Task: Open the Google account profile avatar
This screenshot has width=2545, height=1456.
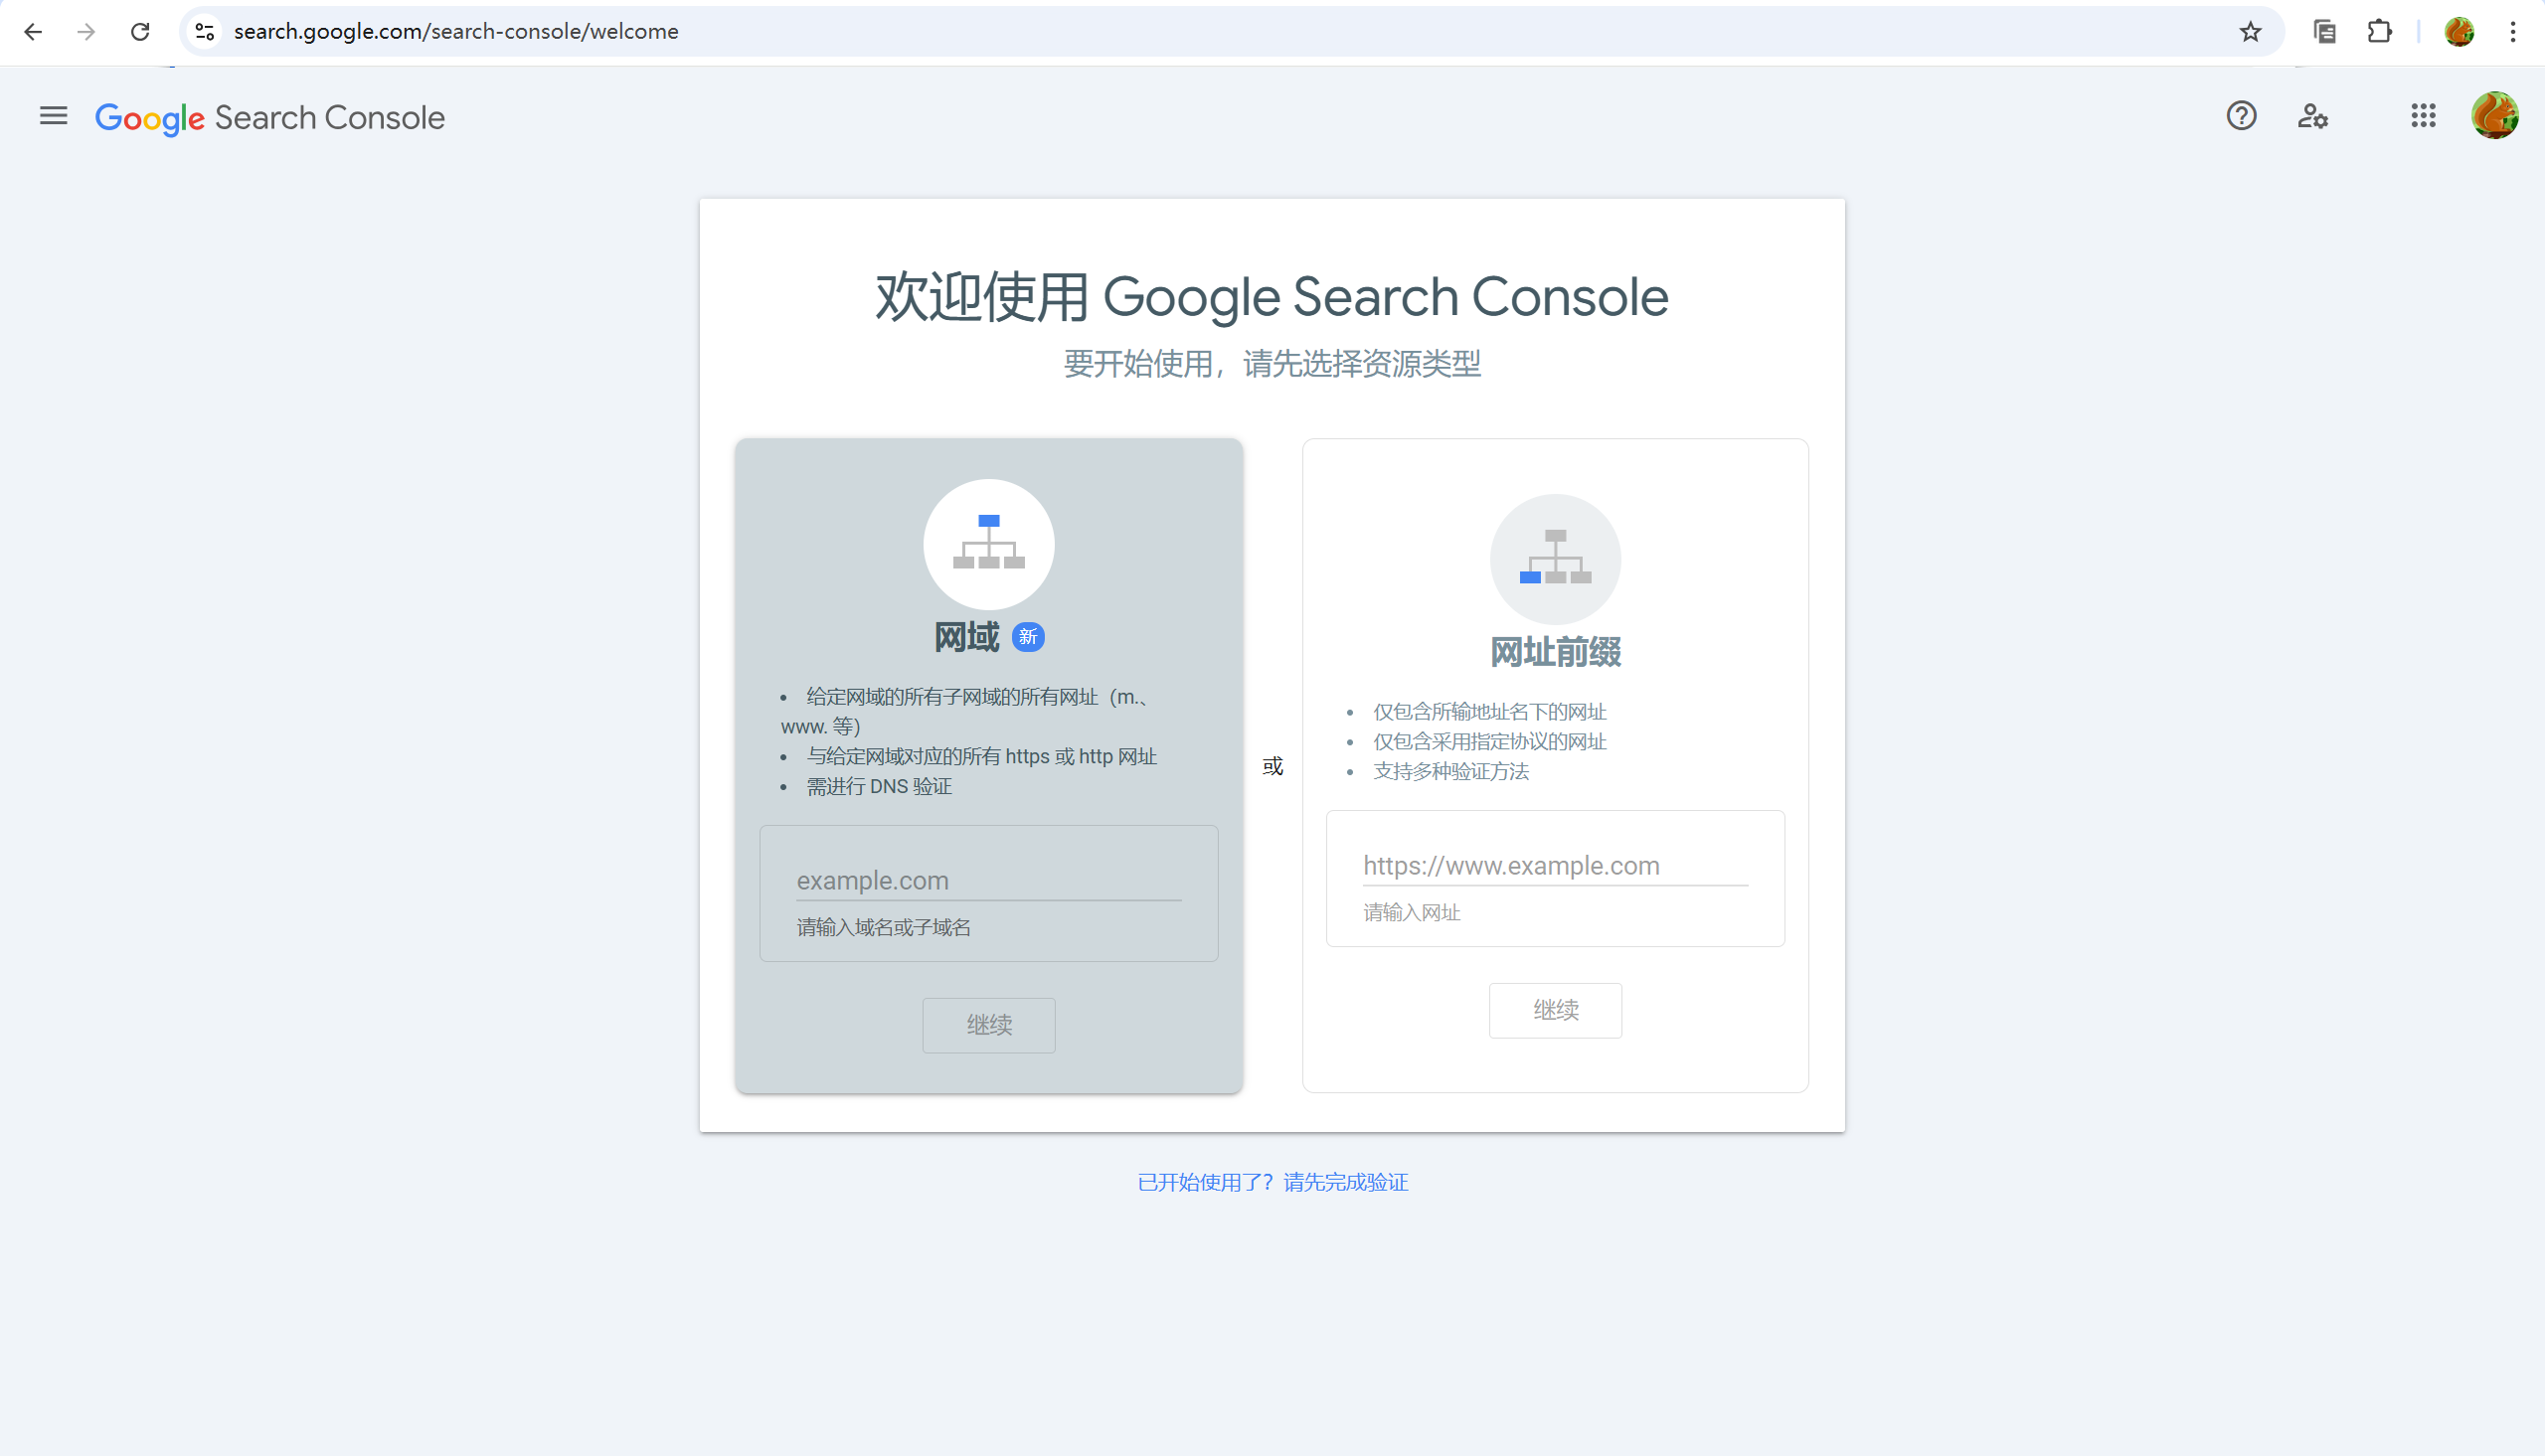Action: pyautogui.click(x=2495, y=116)
